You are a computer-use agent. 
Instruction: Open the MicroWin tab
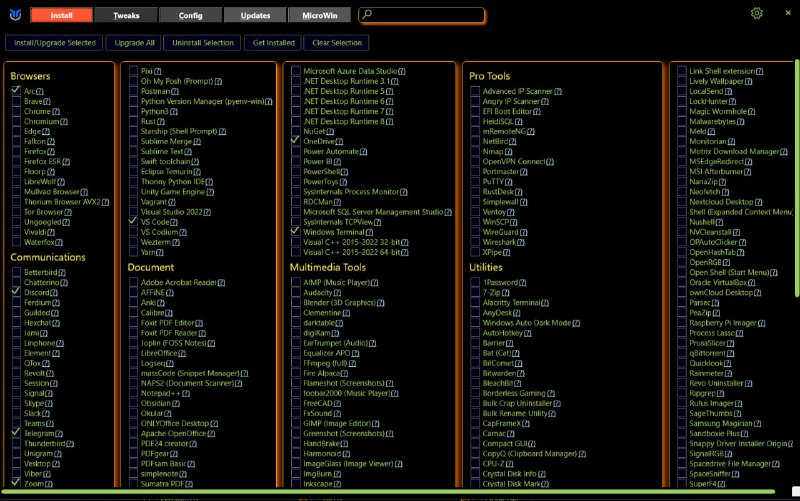[x=318, y=15]
